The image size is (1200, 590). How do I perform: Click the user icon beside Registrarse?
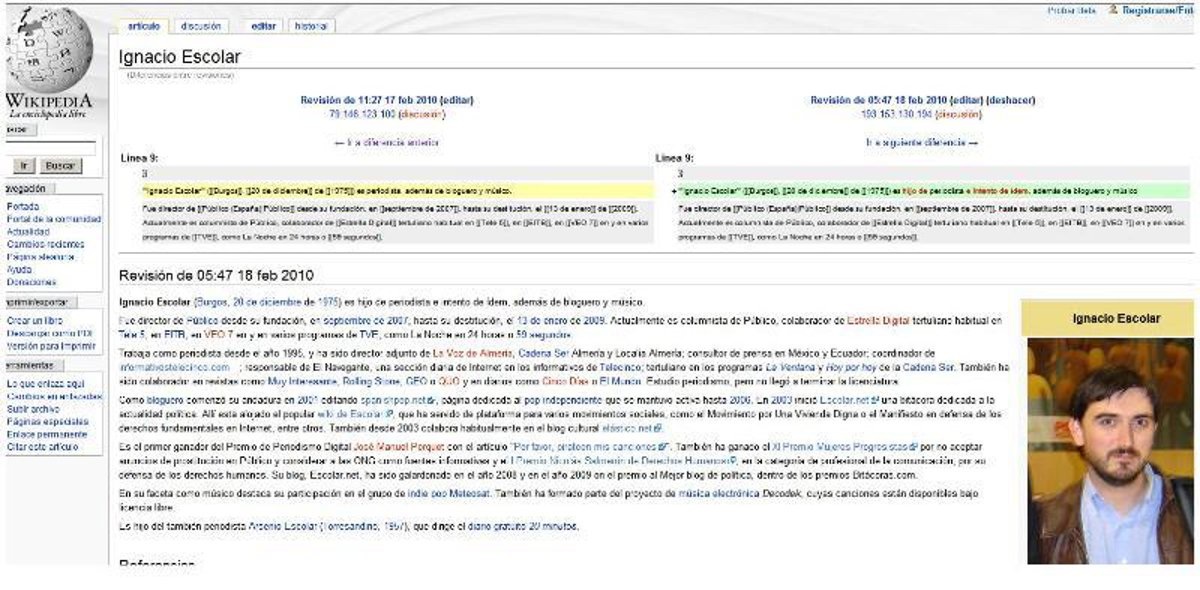1112,10
